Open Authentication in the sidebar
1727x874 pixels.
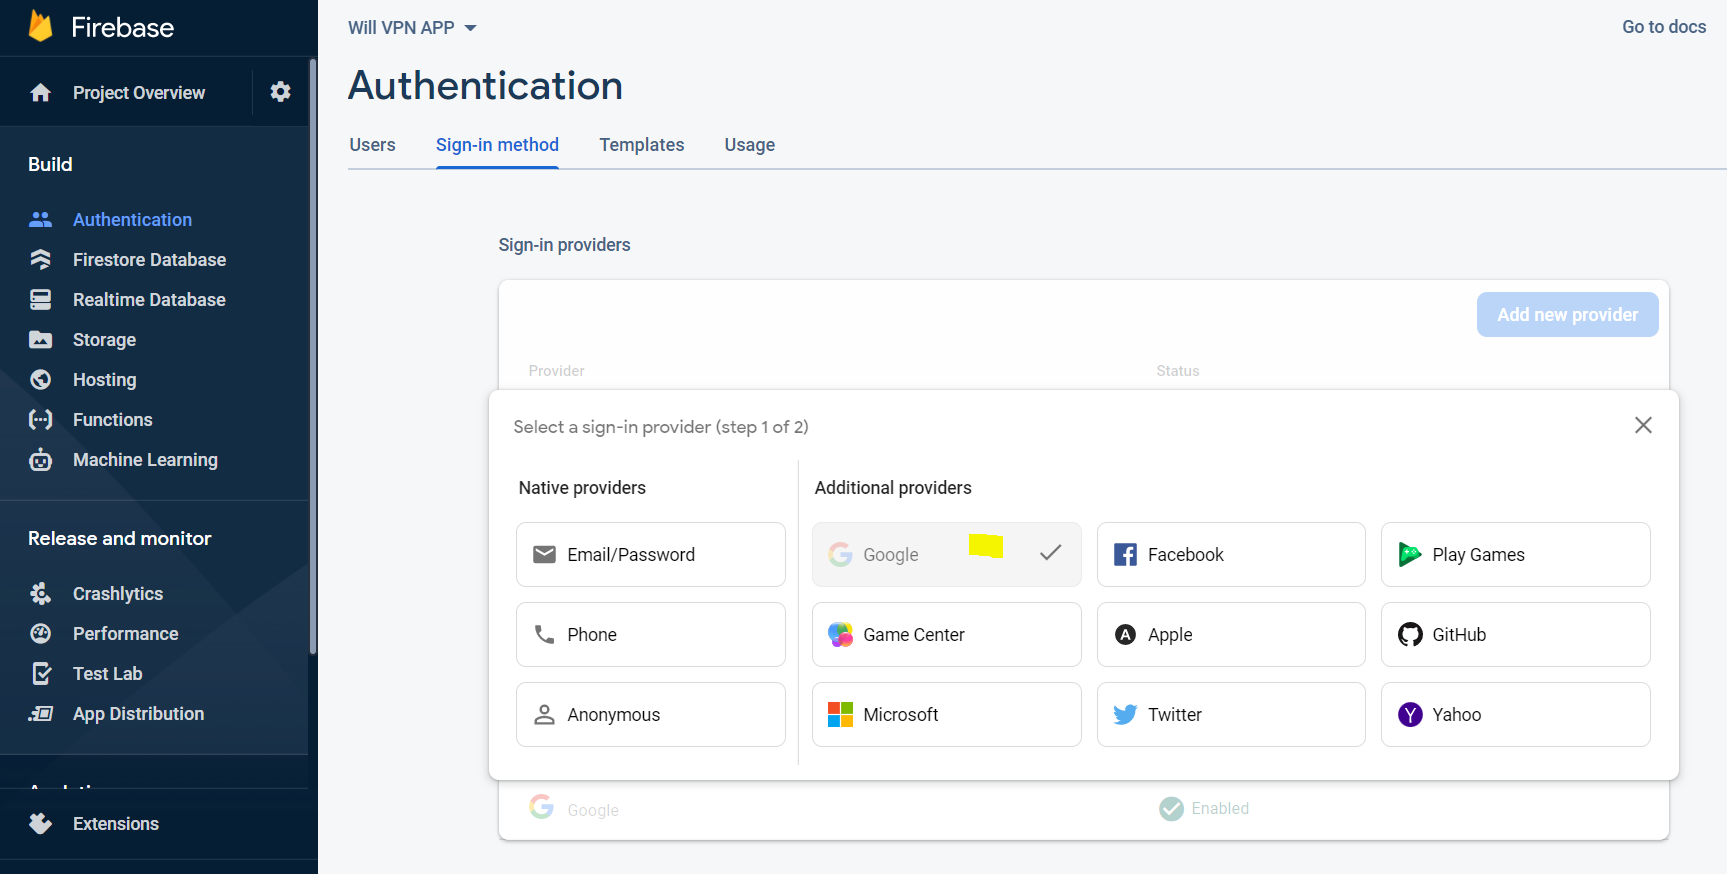132,219
